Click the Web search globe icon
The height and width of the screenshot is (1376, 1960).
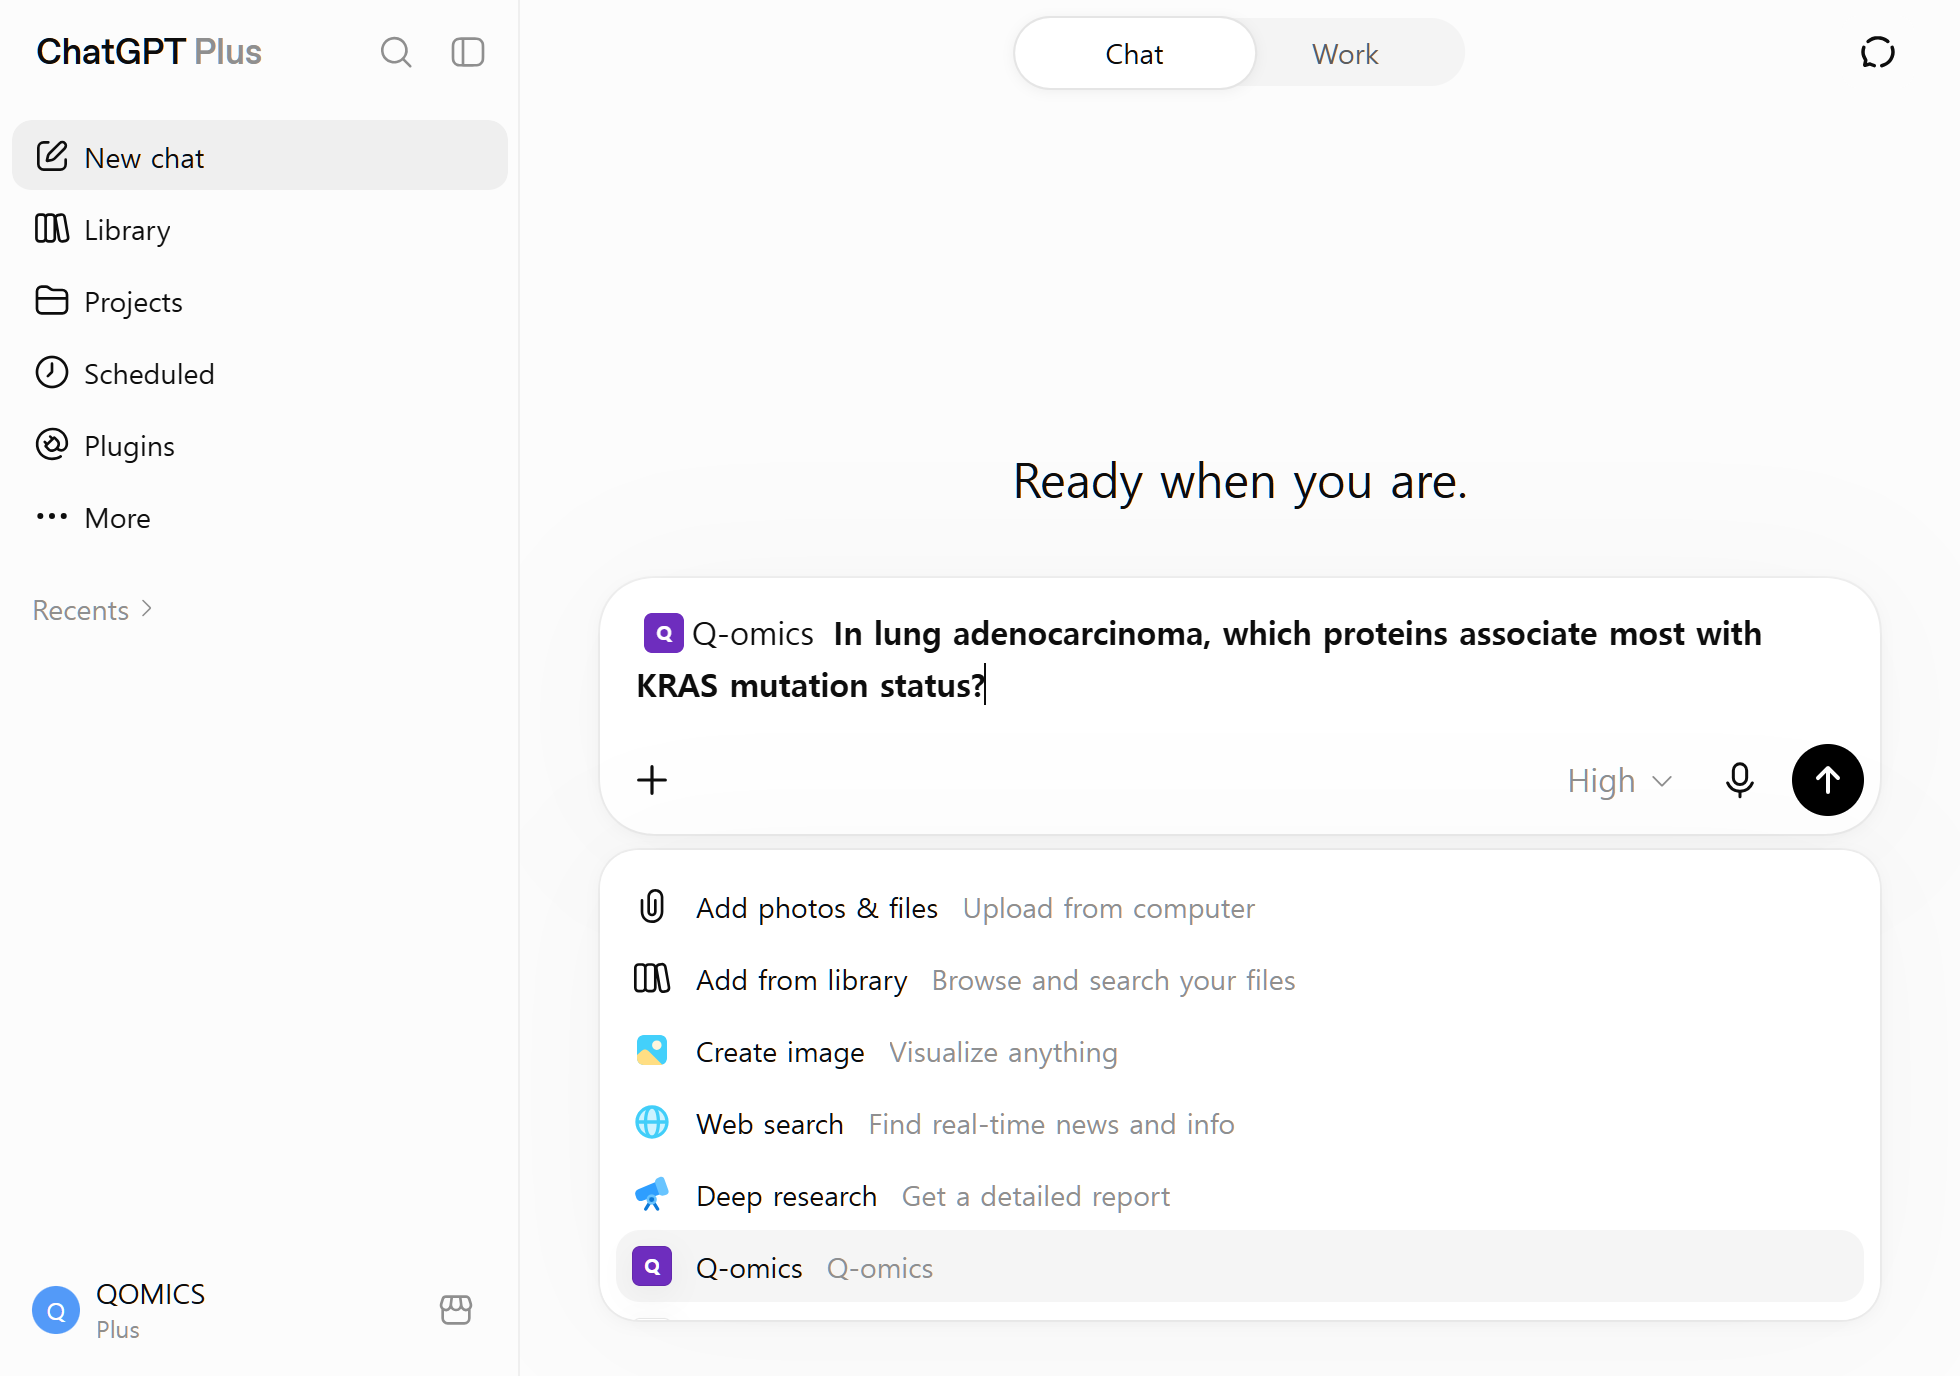(x=652, y=1122)
